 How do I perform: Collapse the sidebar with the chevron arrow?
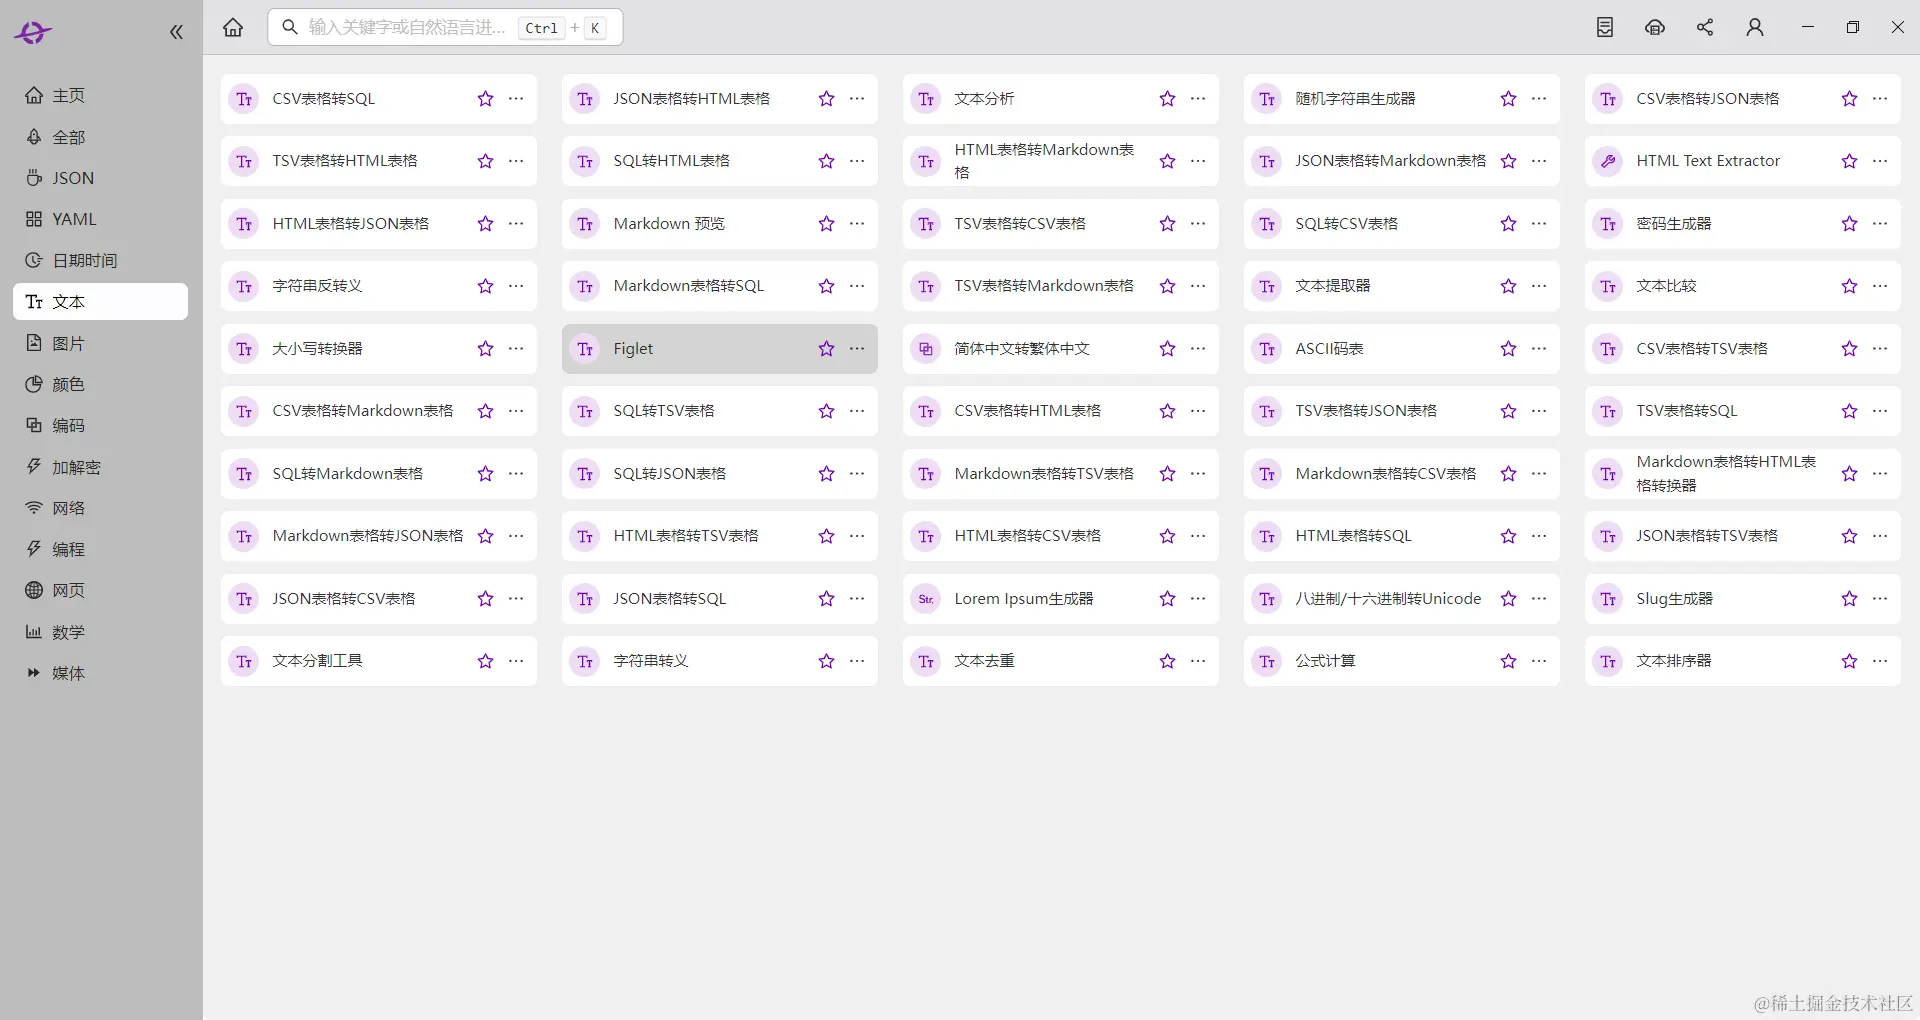point(176,31)
